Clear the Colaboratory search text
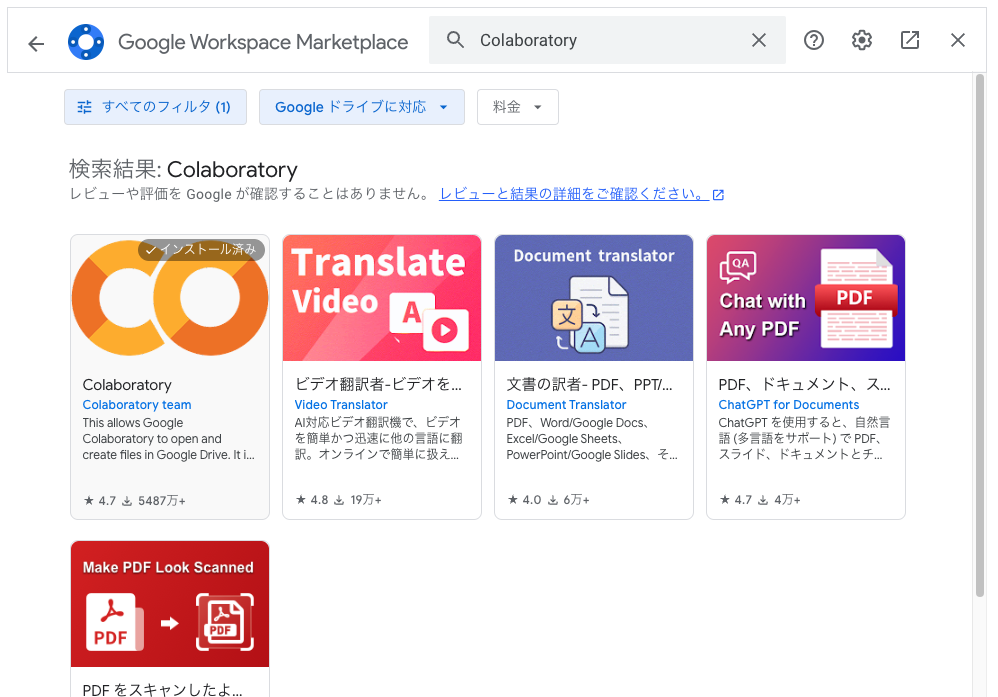998x697 pixels. pos(759,40)
